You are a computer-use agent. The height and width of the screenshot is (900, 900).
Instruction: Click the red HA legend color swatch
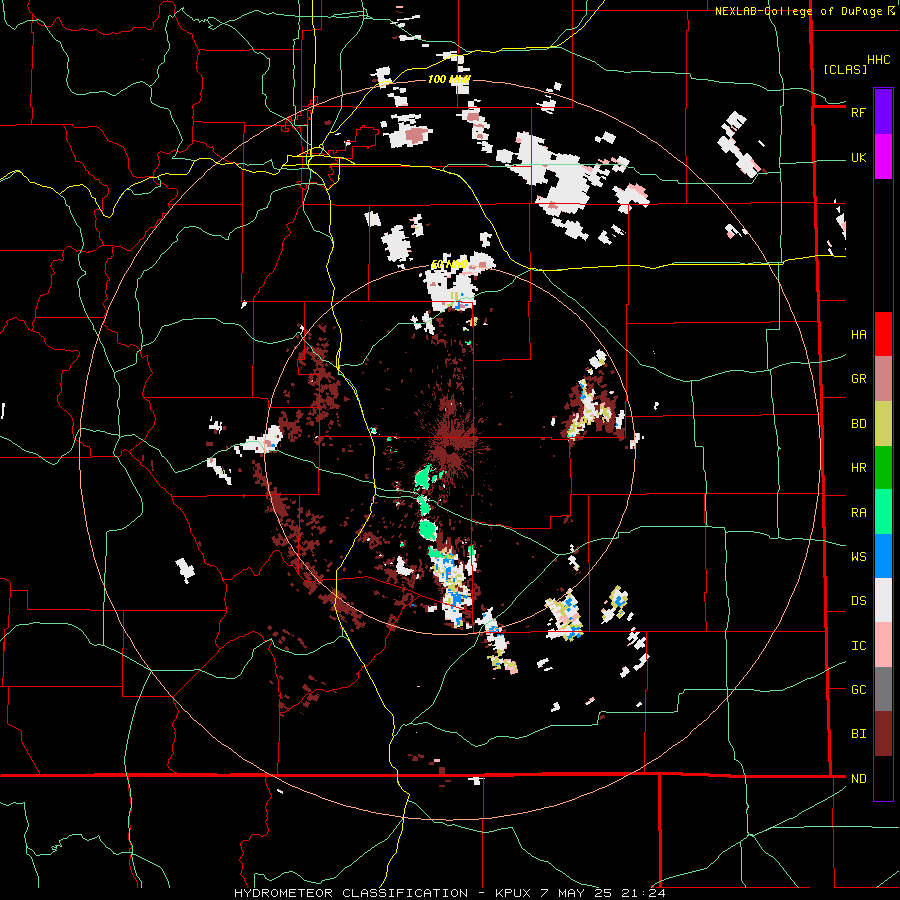(883, 334)
